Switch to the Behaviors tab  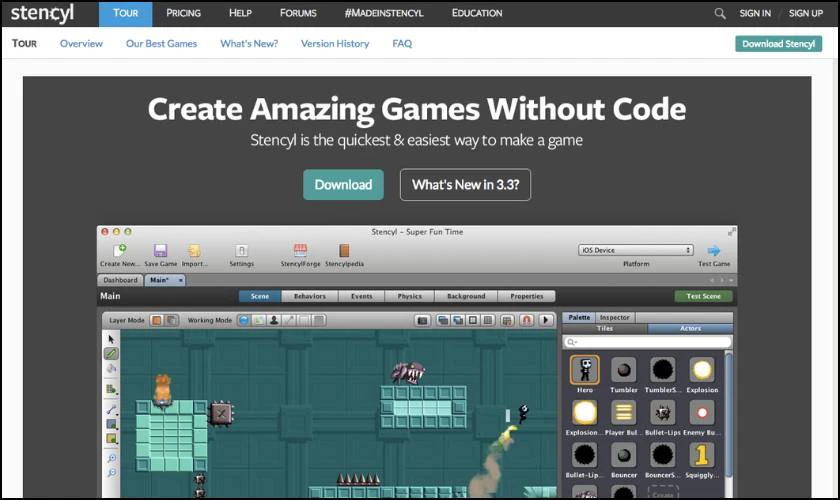(310, 296)
